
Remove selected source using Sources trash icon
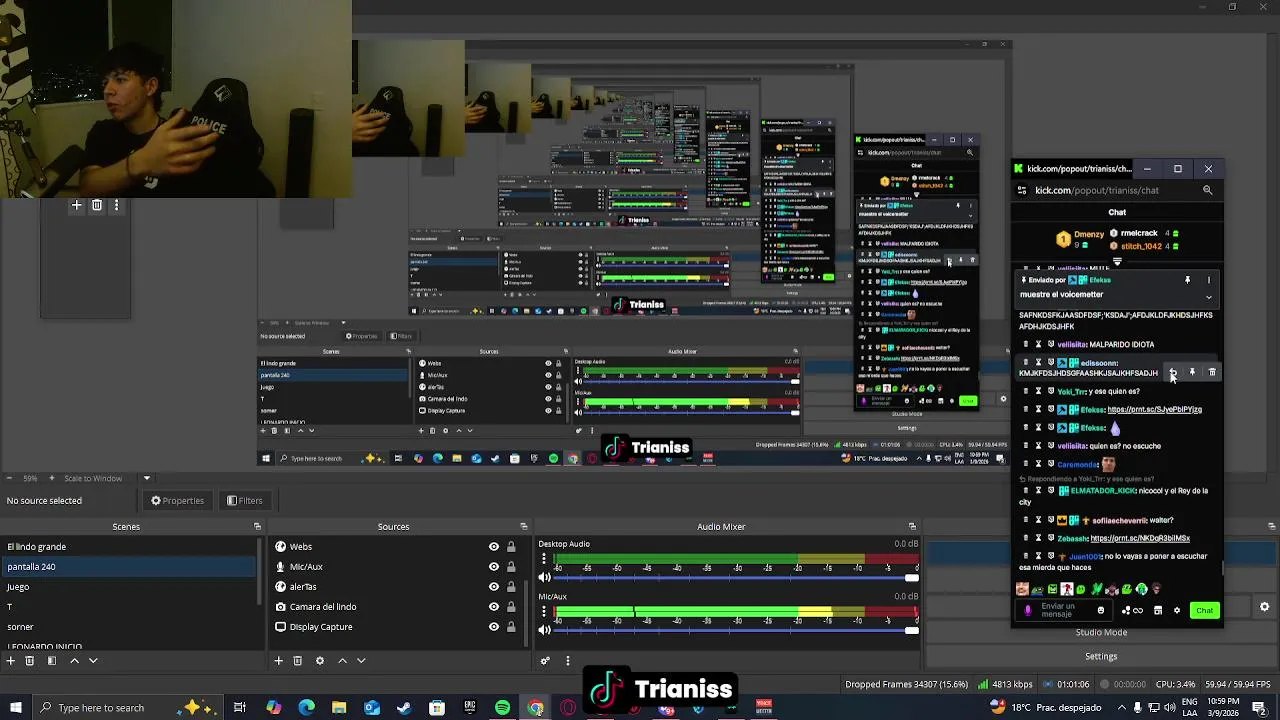[297, 661]
